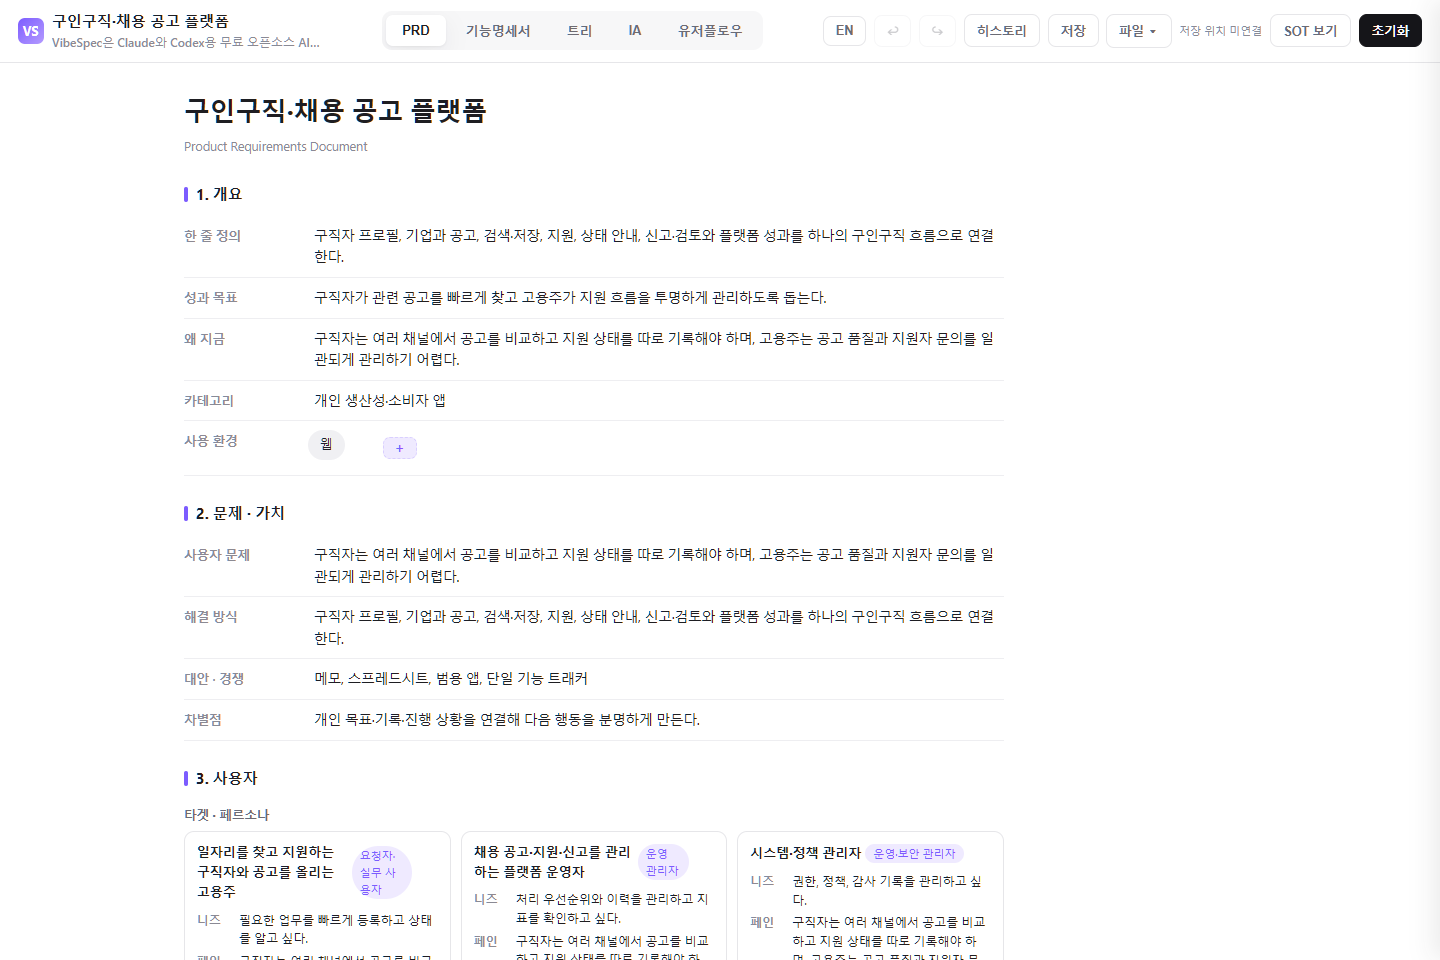Click the Product Requirements Document subtitle
The height and width of the screenshot is (960, 1440).
[x=275, y=147]
